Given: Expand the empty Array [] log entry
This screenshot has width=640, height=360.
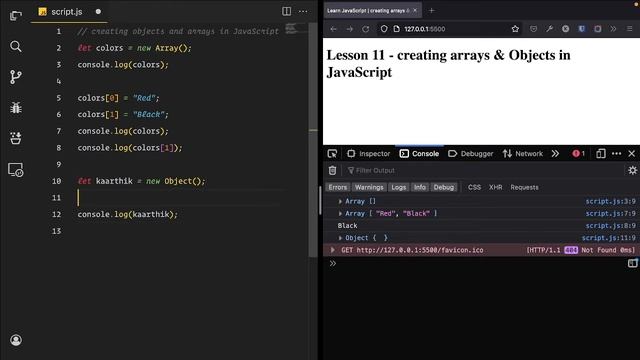Looking at the screenshot, I should (340, 201).
